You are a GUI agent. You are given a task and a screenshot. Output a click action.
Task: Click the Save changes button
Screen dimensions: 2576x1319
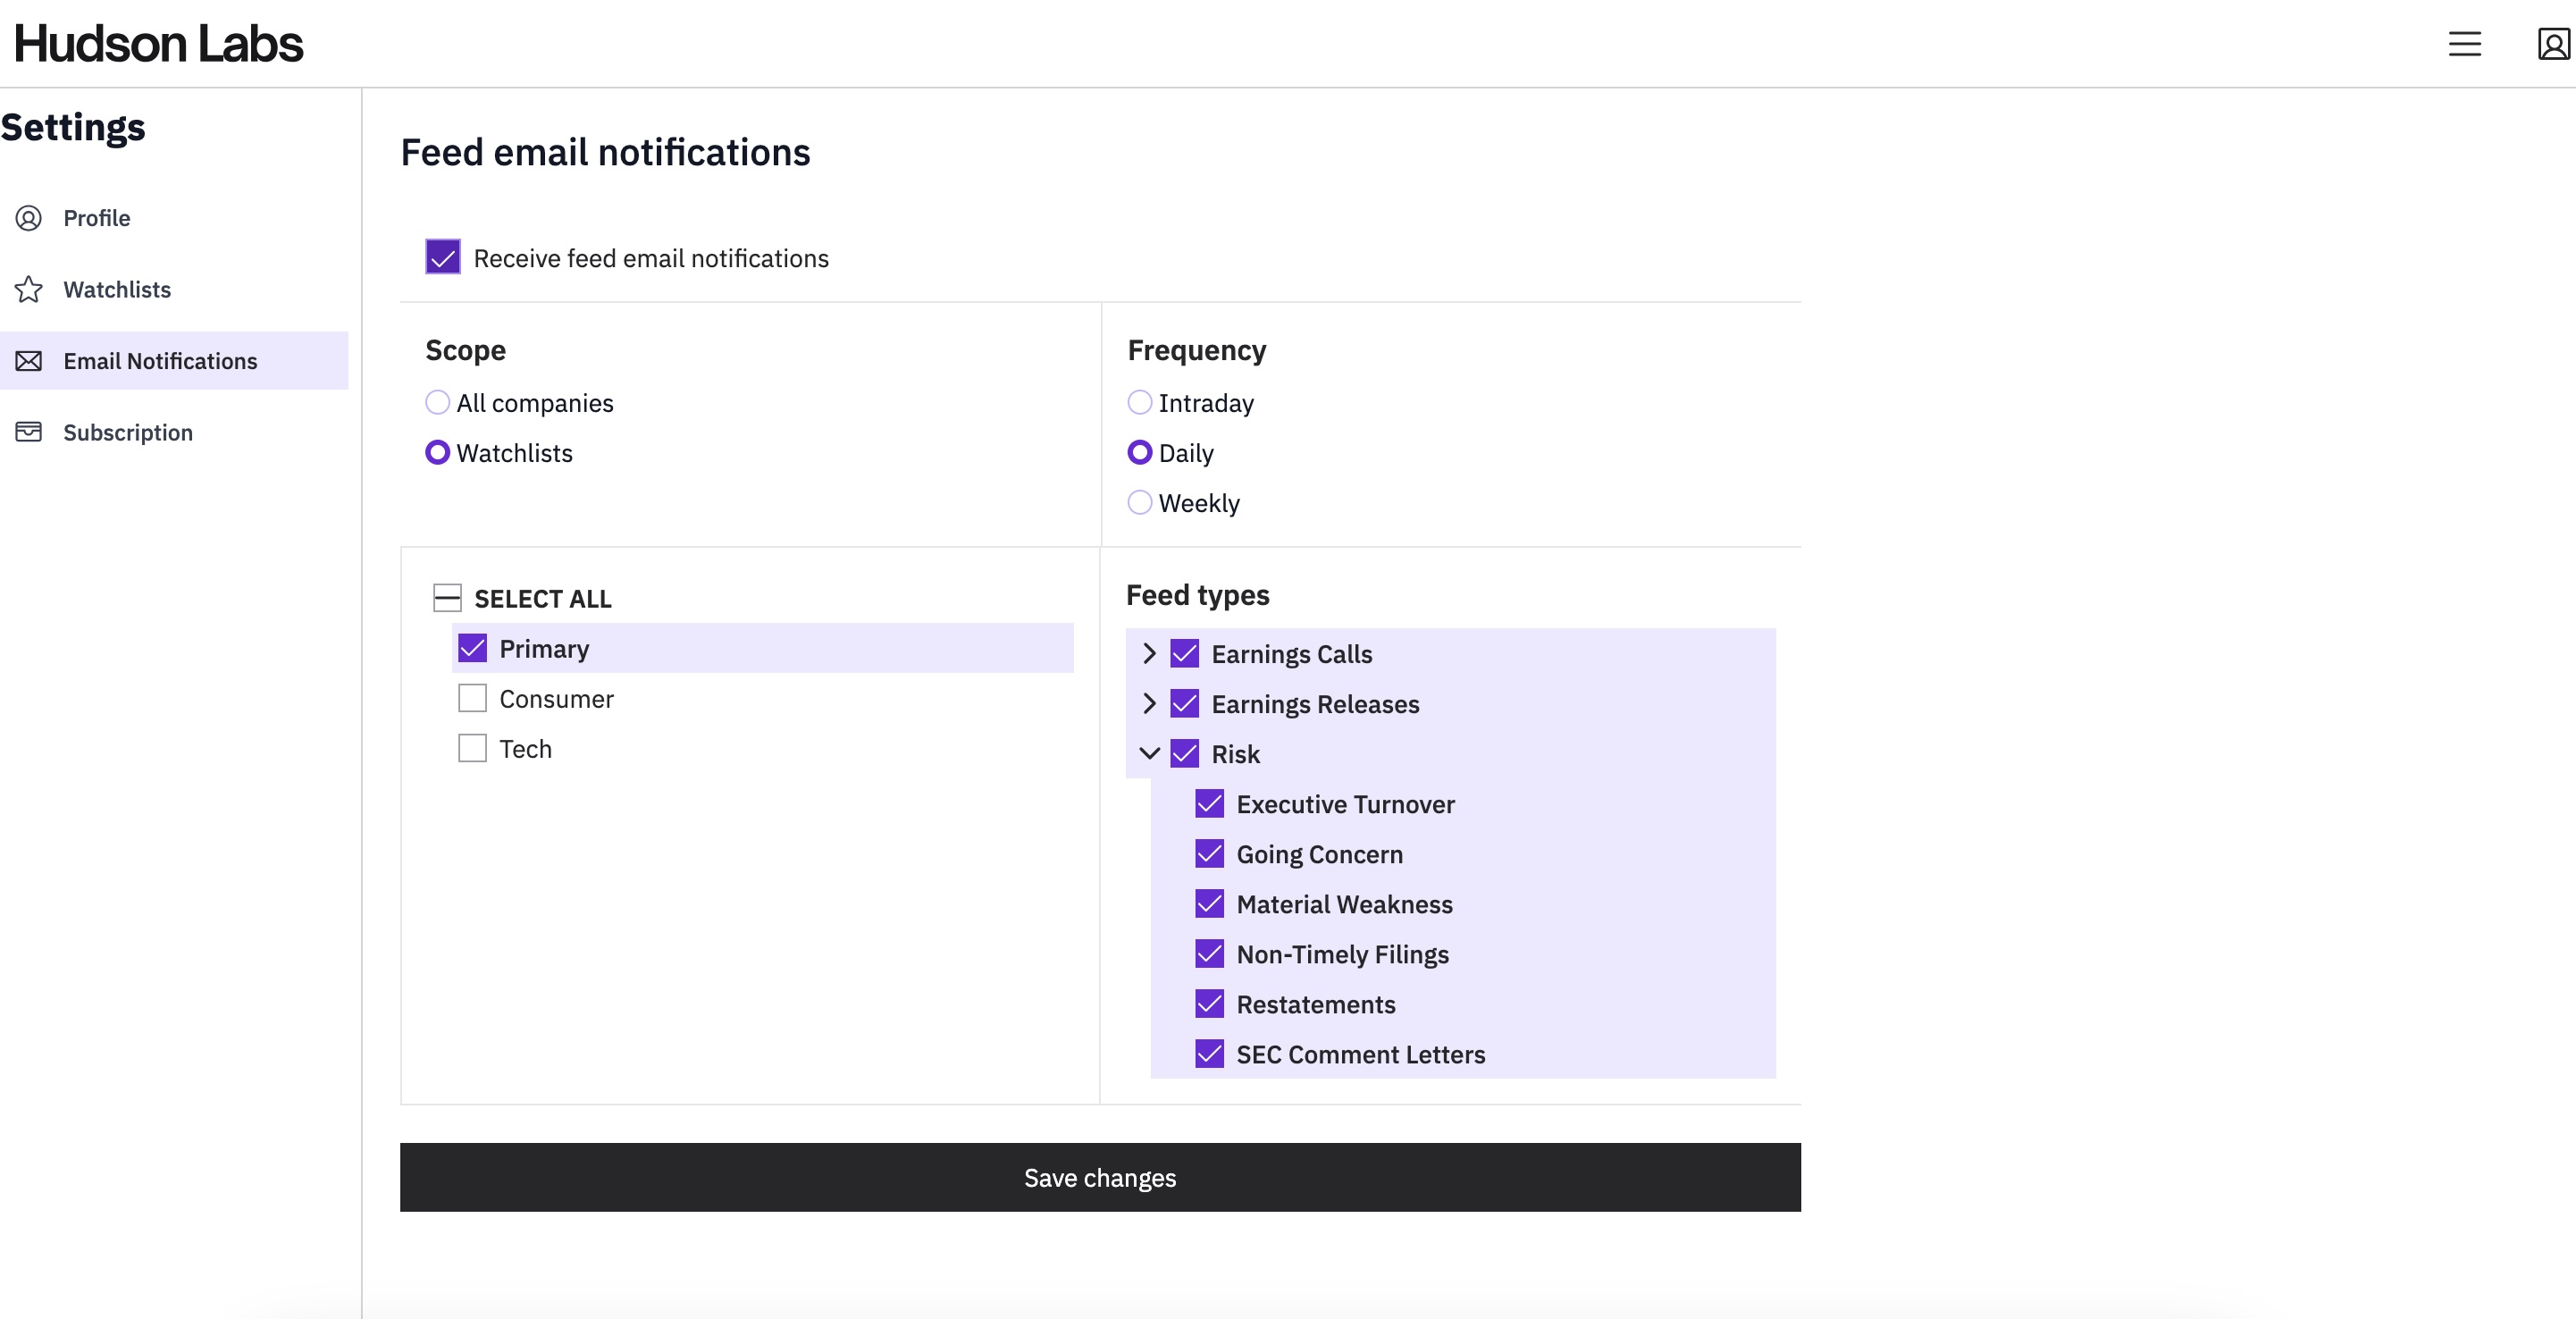1100,1177
